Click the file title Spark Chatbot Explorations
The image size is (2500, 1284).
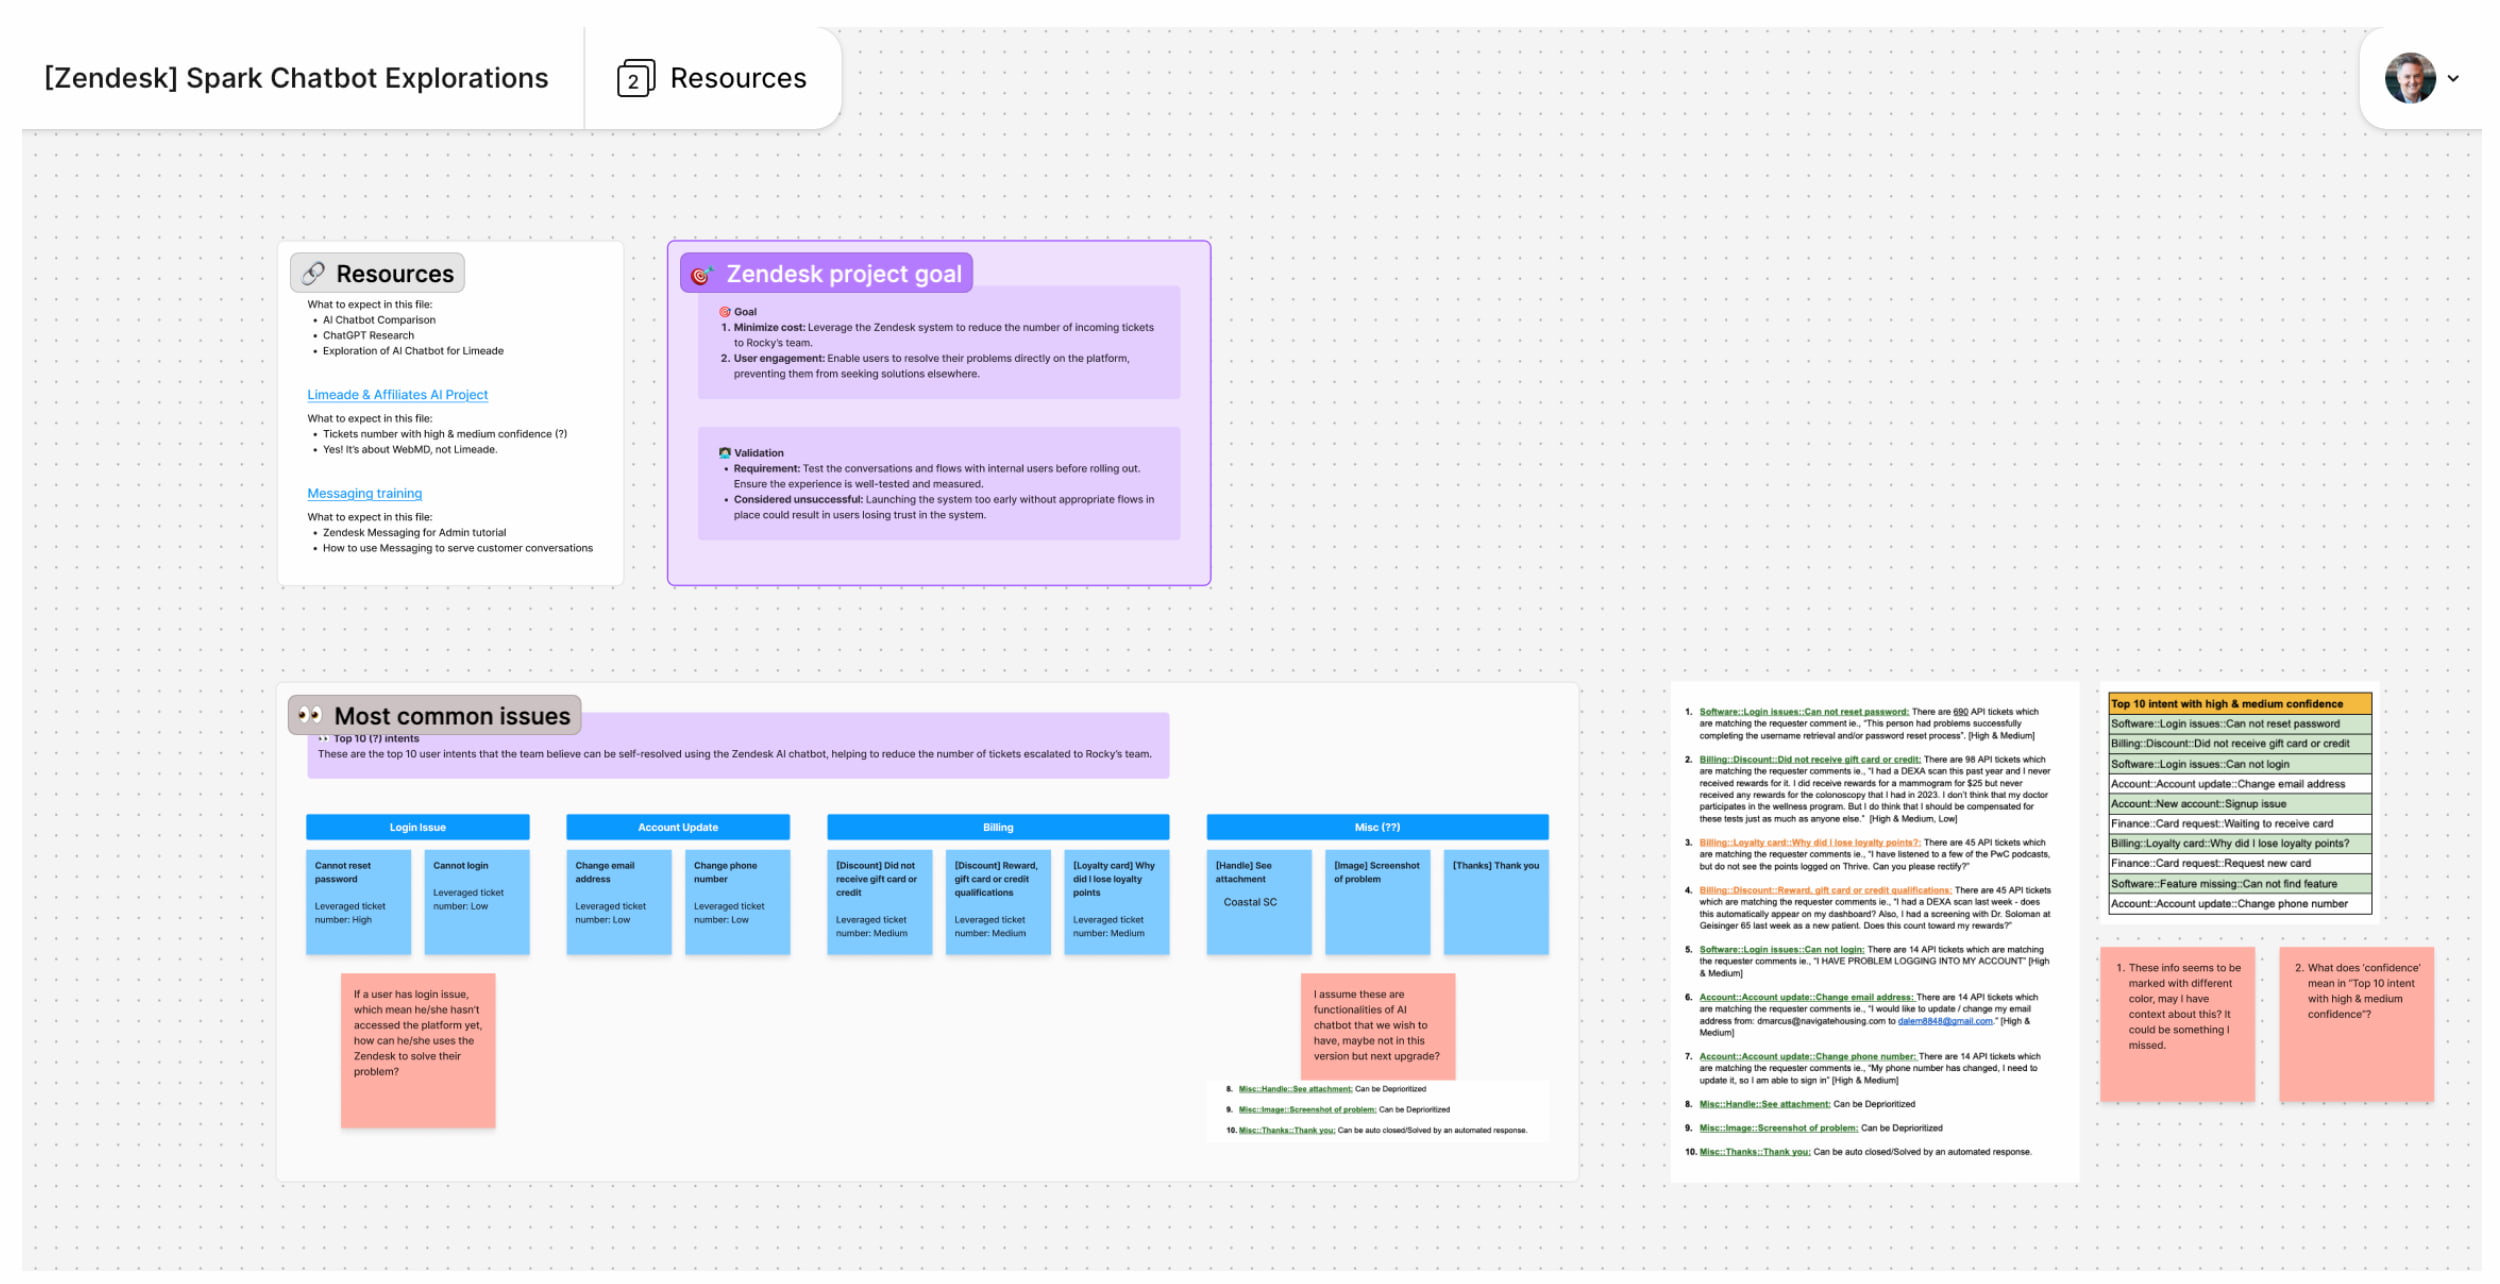[x=296, y=78]
